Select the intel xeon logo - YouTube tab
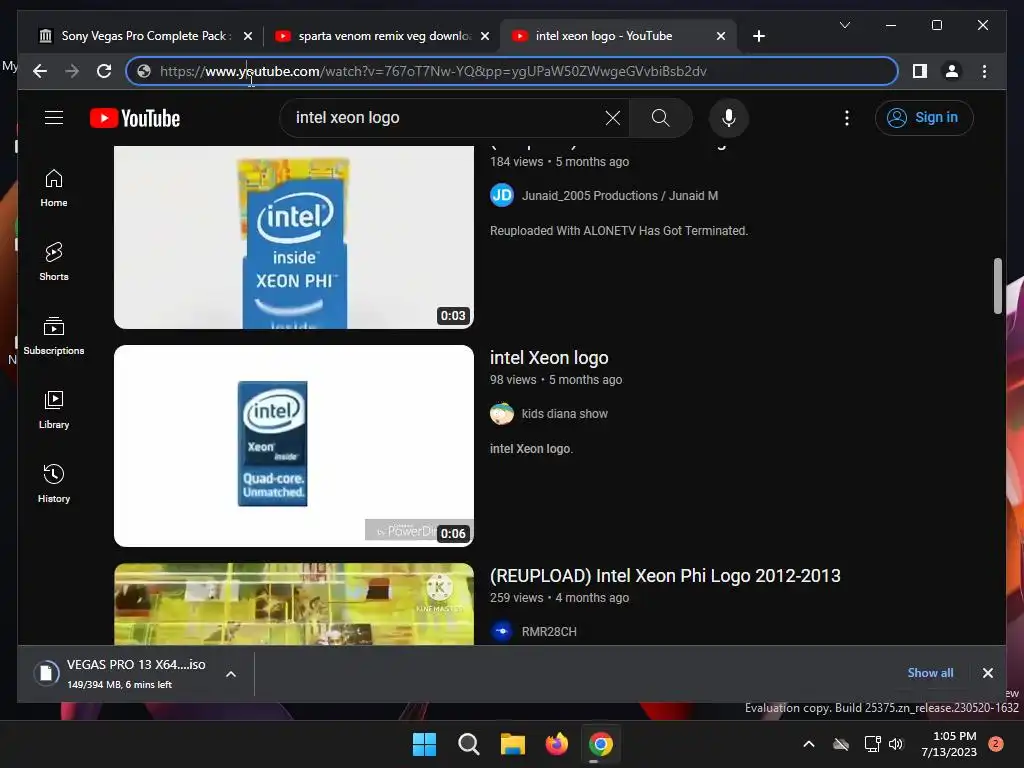The width and height of the screenshot is (1024, 768). pos(618,36)
